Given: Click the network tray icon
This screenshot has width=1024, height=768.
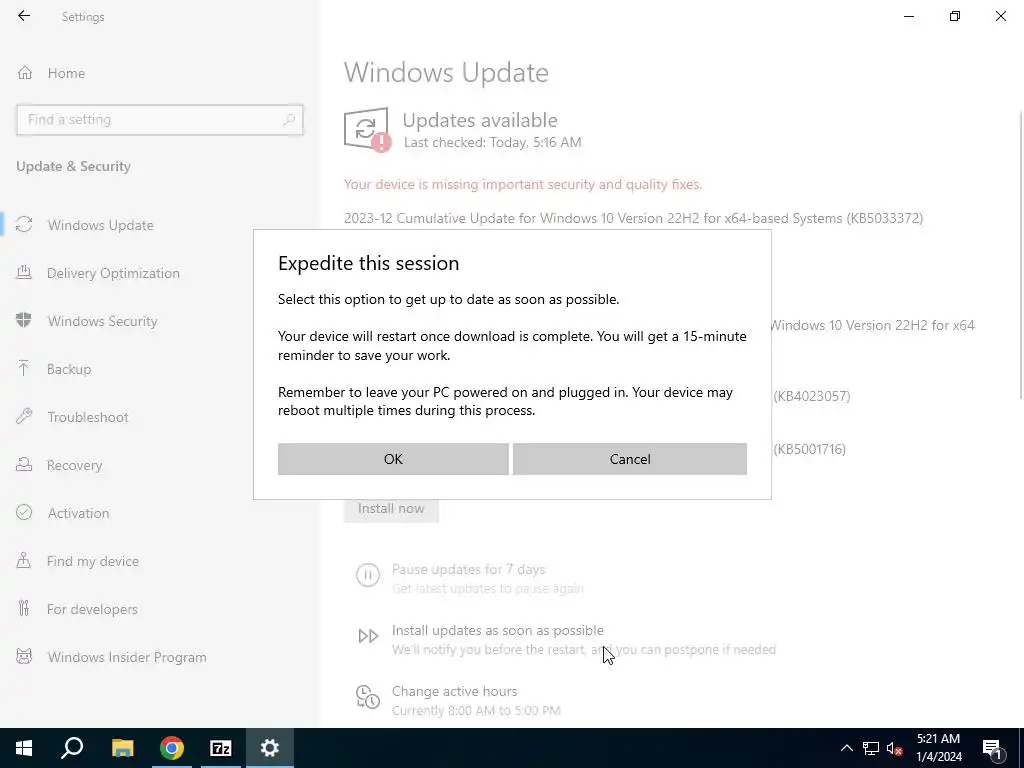Looking at the screenshot, I should coord(871,748).
